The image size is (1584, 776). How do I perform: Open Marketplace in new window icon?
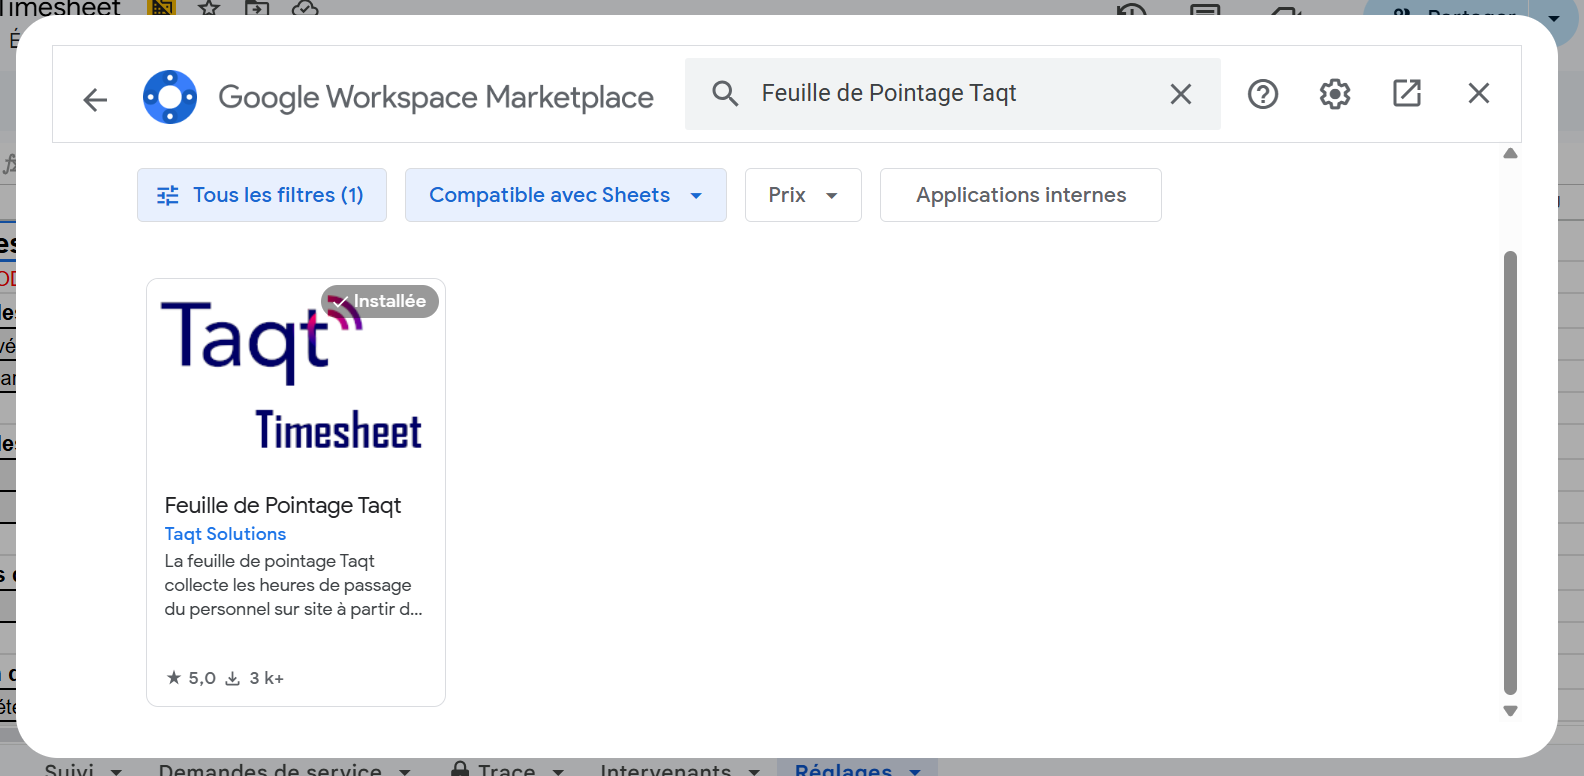tap(1406, 94)
